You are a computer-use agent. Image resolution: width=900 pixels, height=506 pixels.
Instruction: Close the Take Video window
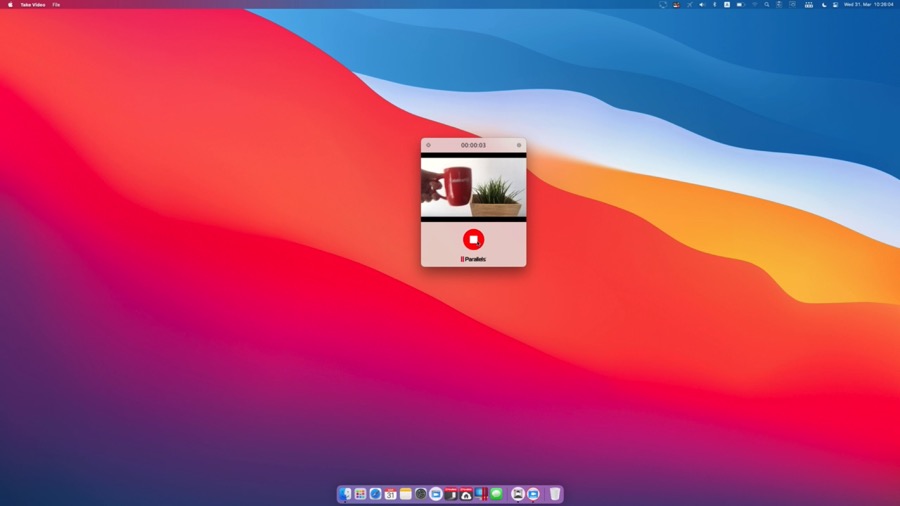tap(428, 145)
